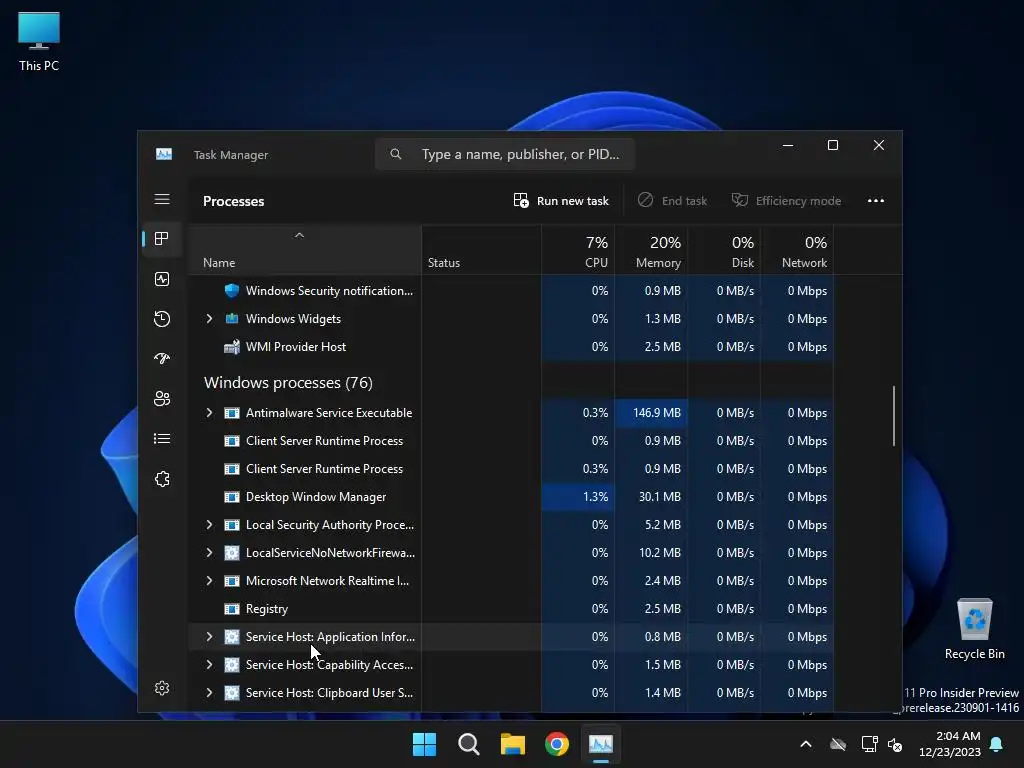Expand the Windows Widgets process group
The height and width of the screenshot is (768, 1024).
point(209,319)
